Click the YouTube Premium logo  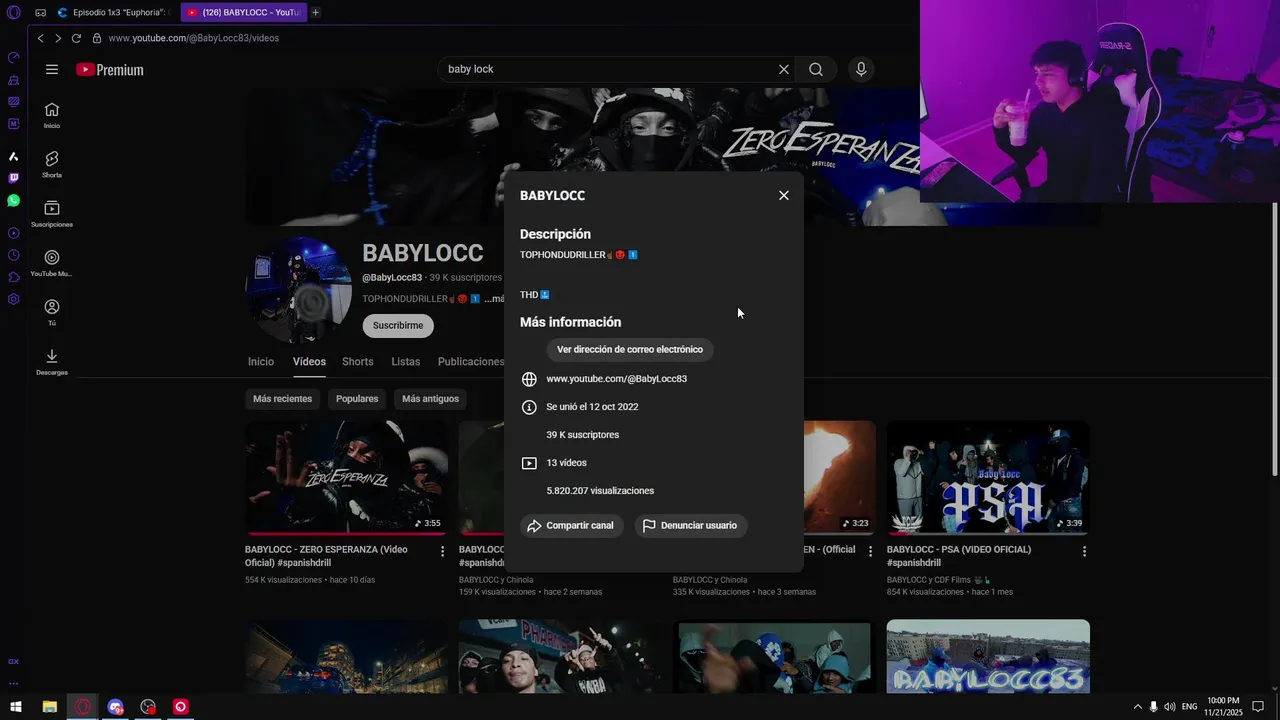(110, 70)
